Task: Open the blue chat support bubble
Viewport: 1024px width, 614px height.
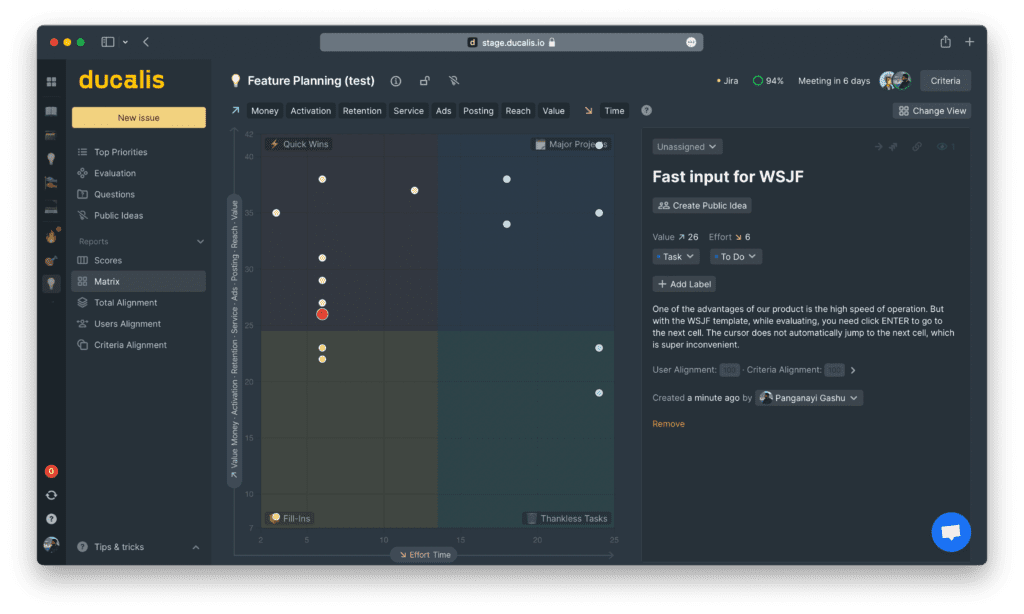Action: click(951, 532)
